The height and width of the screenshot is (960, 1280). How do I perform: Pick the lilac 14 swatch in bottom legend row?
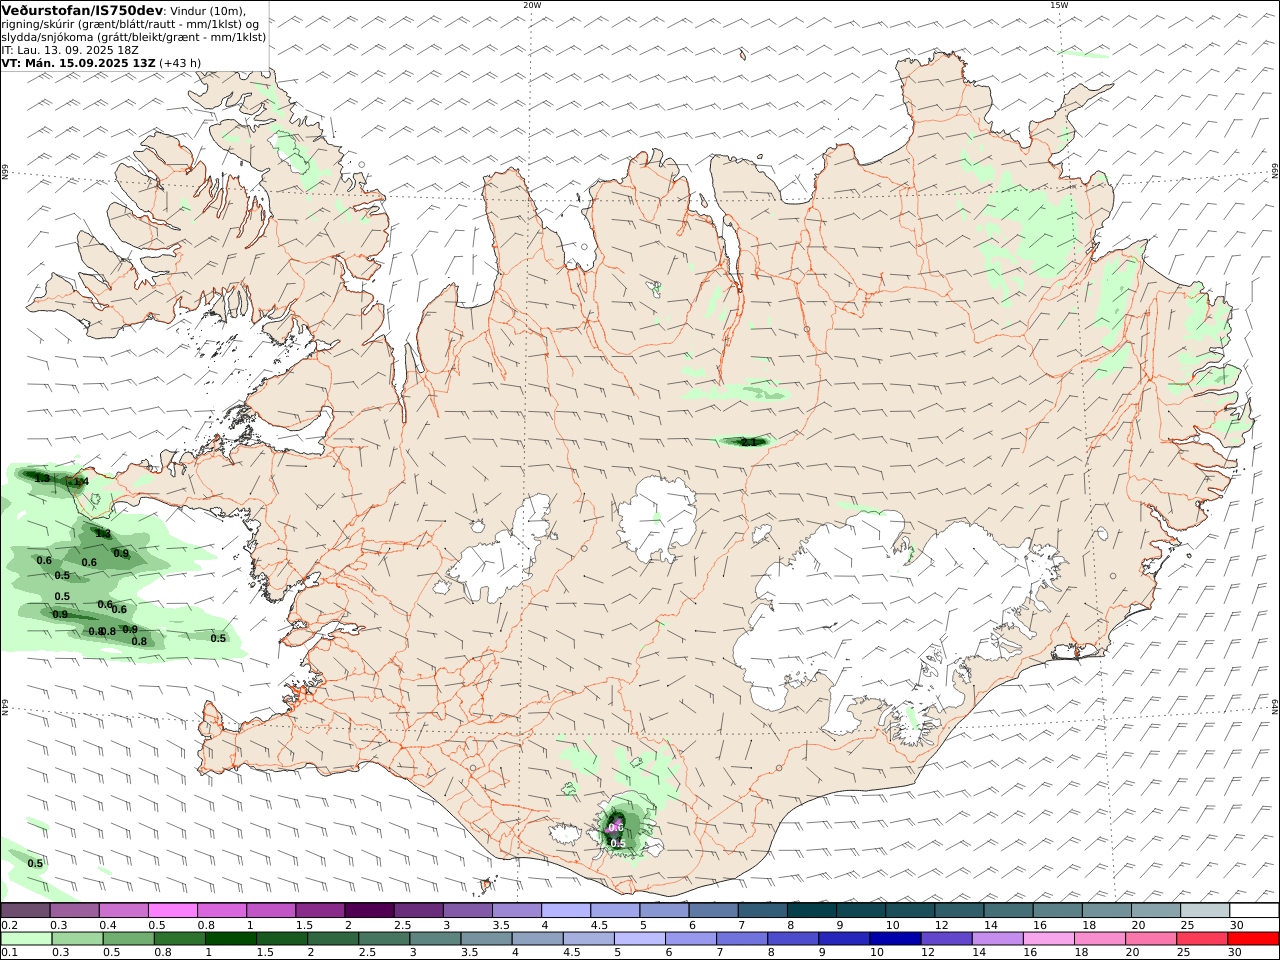coord(996,939)
